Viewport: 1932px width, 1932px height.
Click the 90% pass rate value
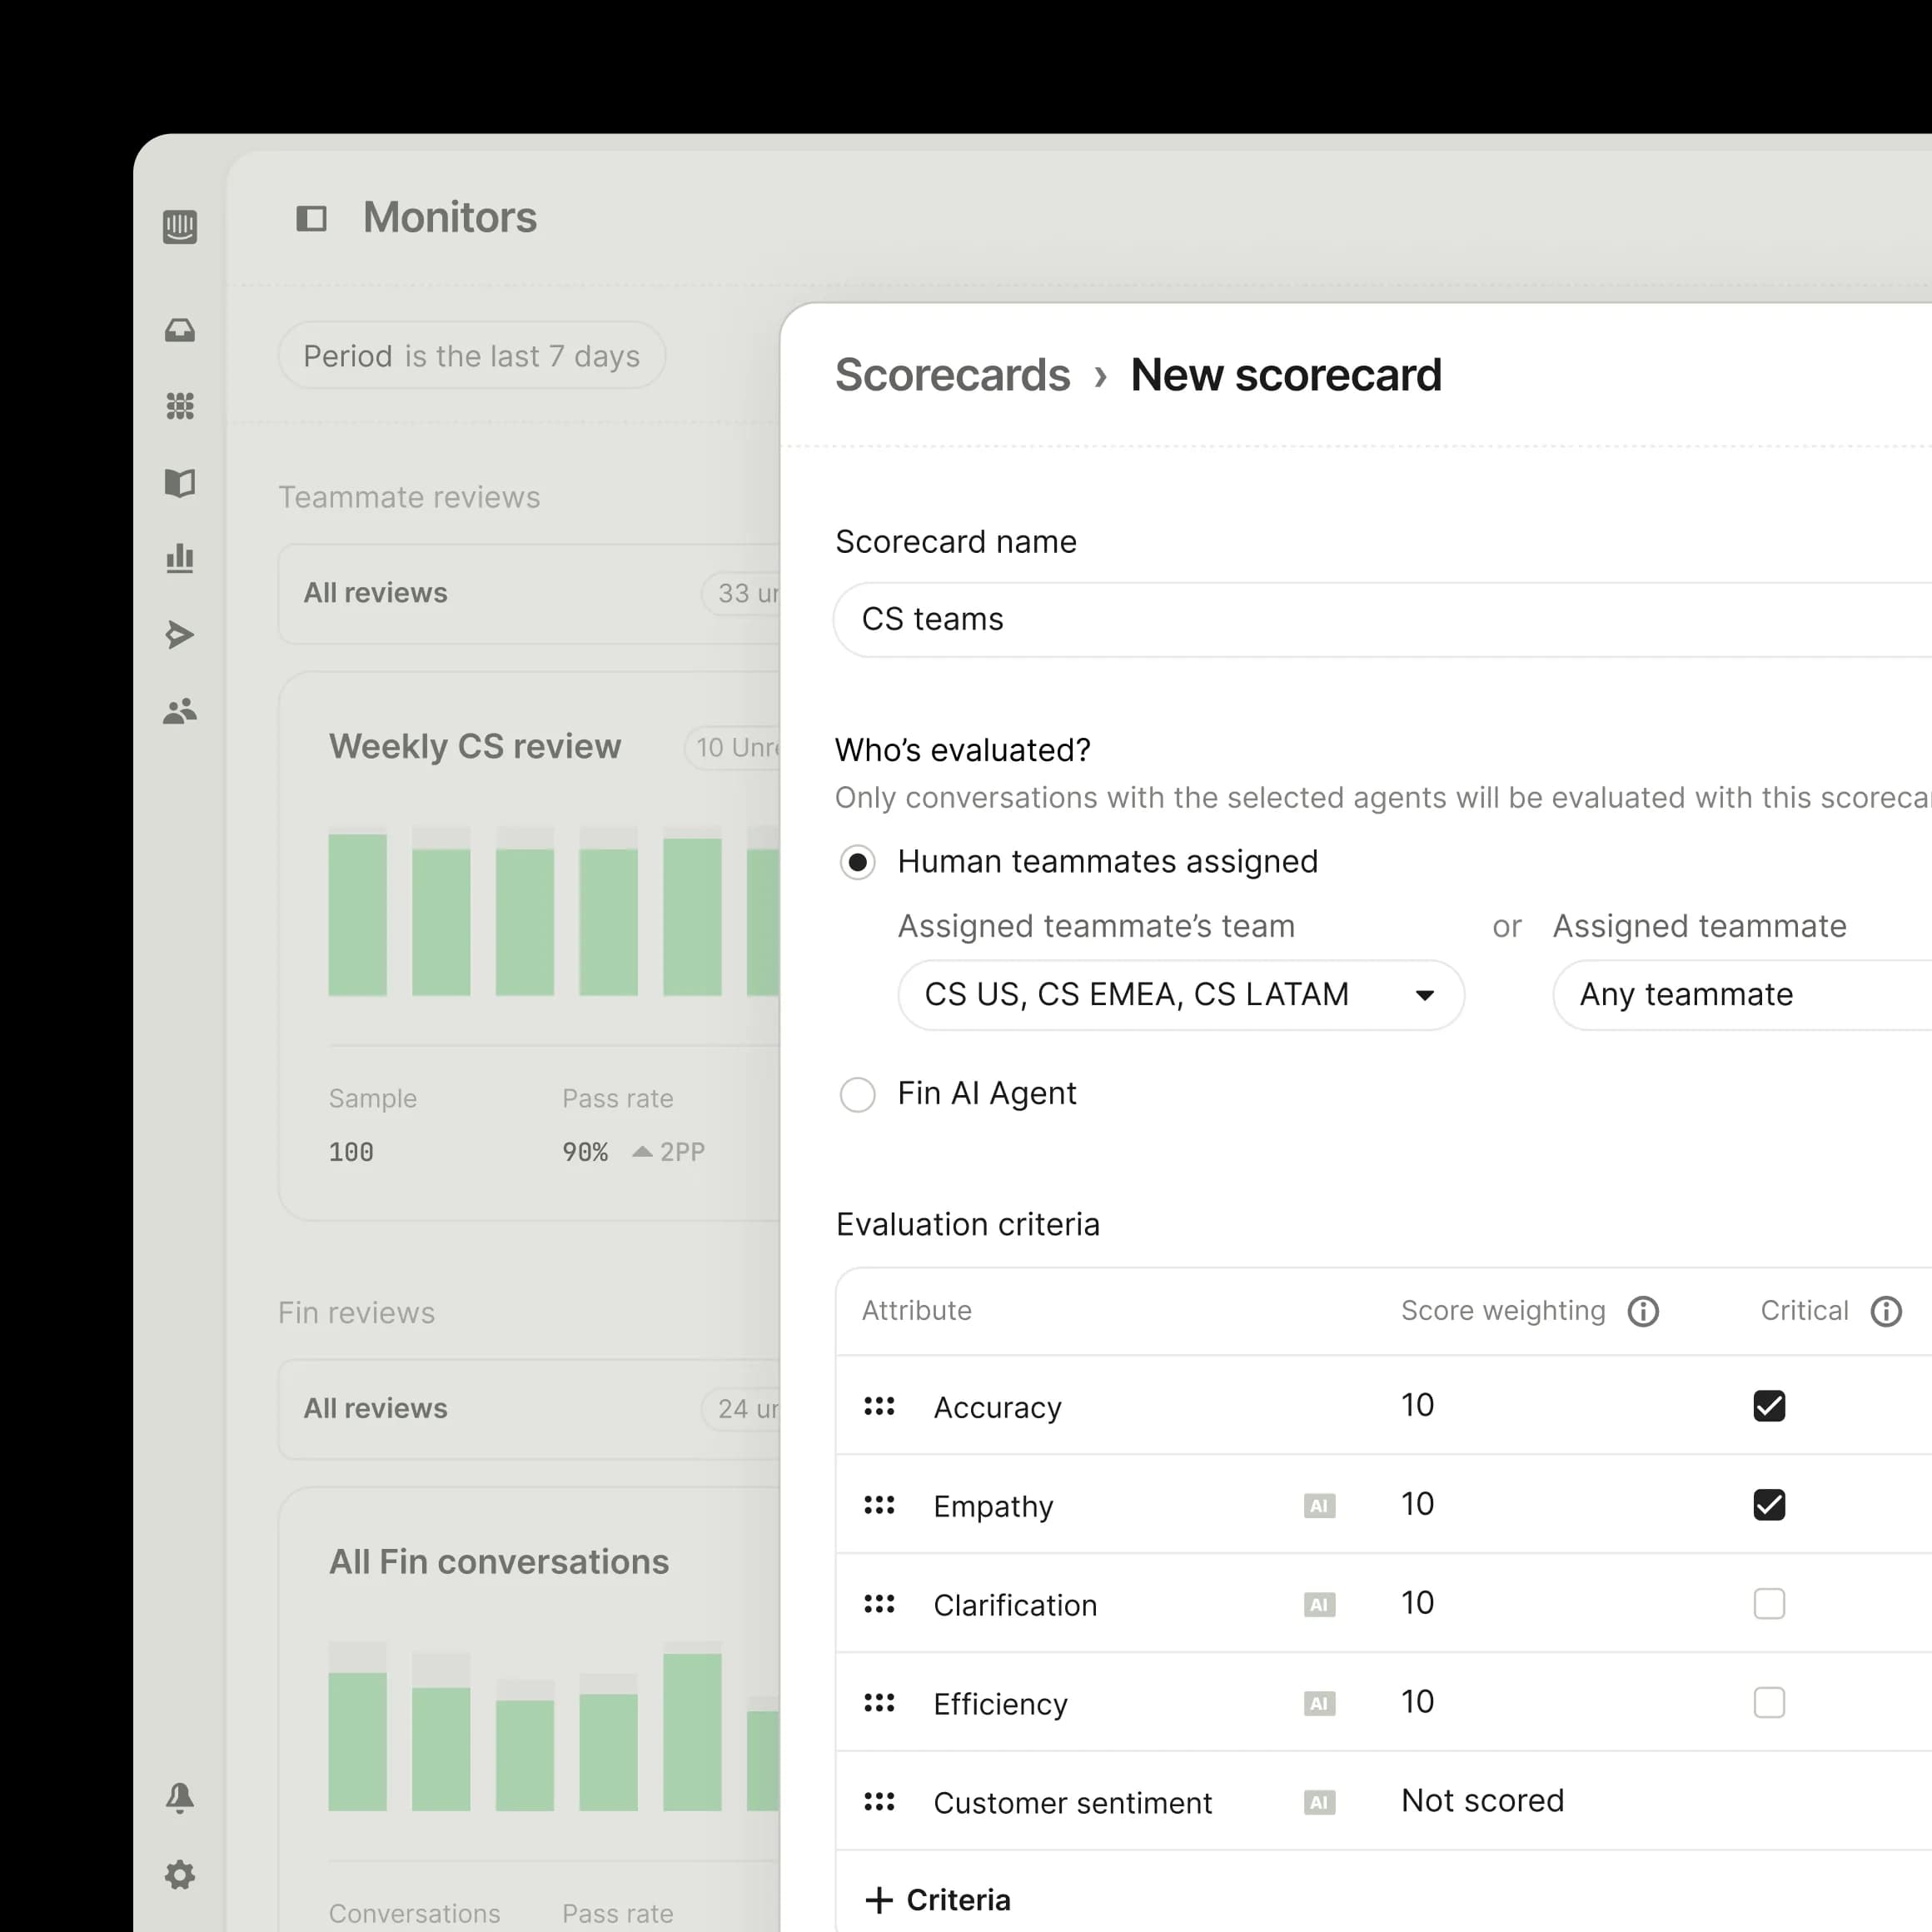click(585, 1152)
